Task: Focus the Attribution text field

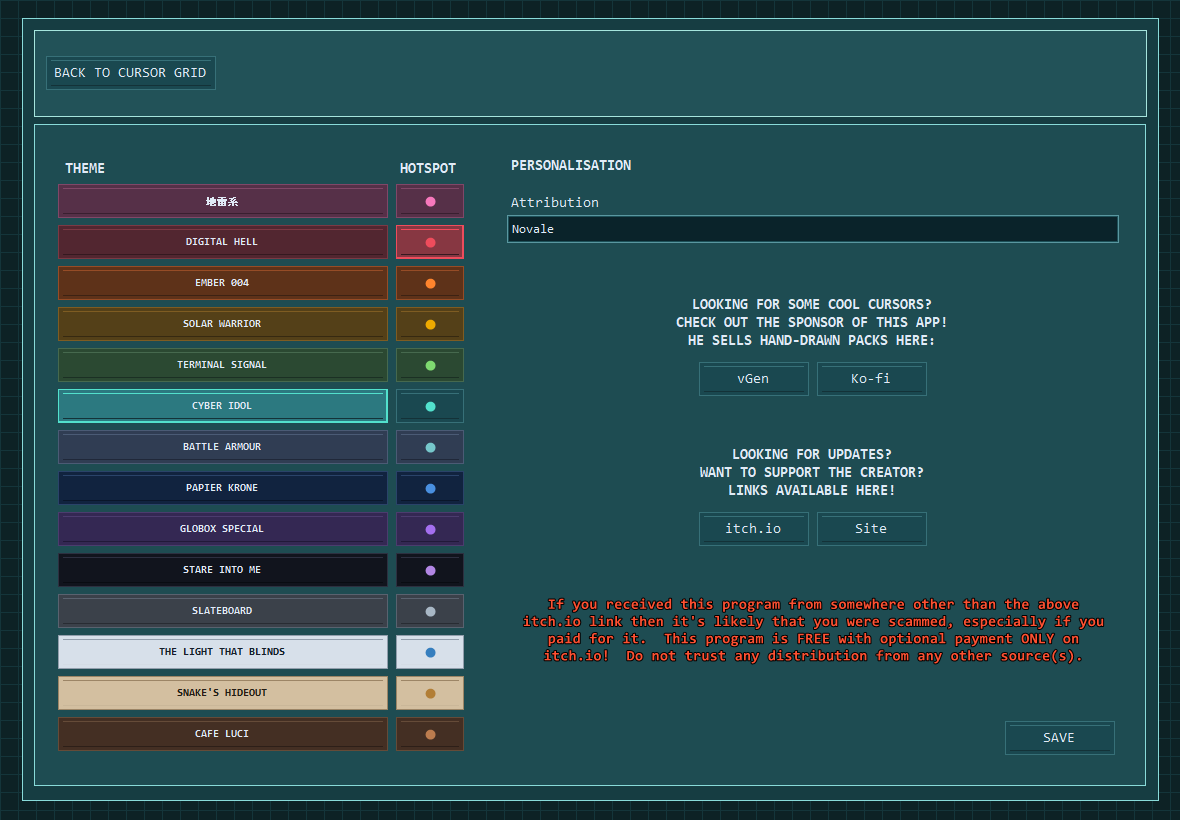Action: (813, 229)
